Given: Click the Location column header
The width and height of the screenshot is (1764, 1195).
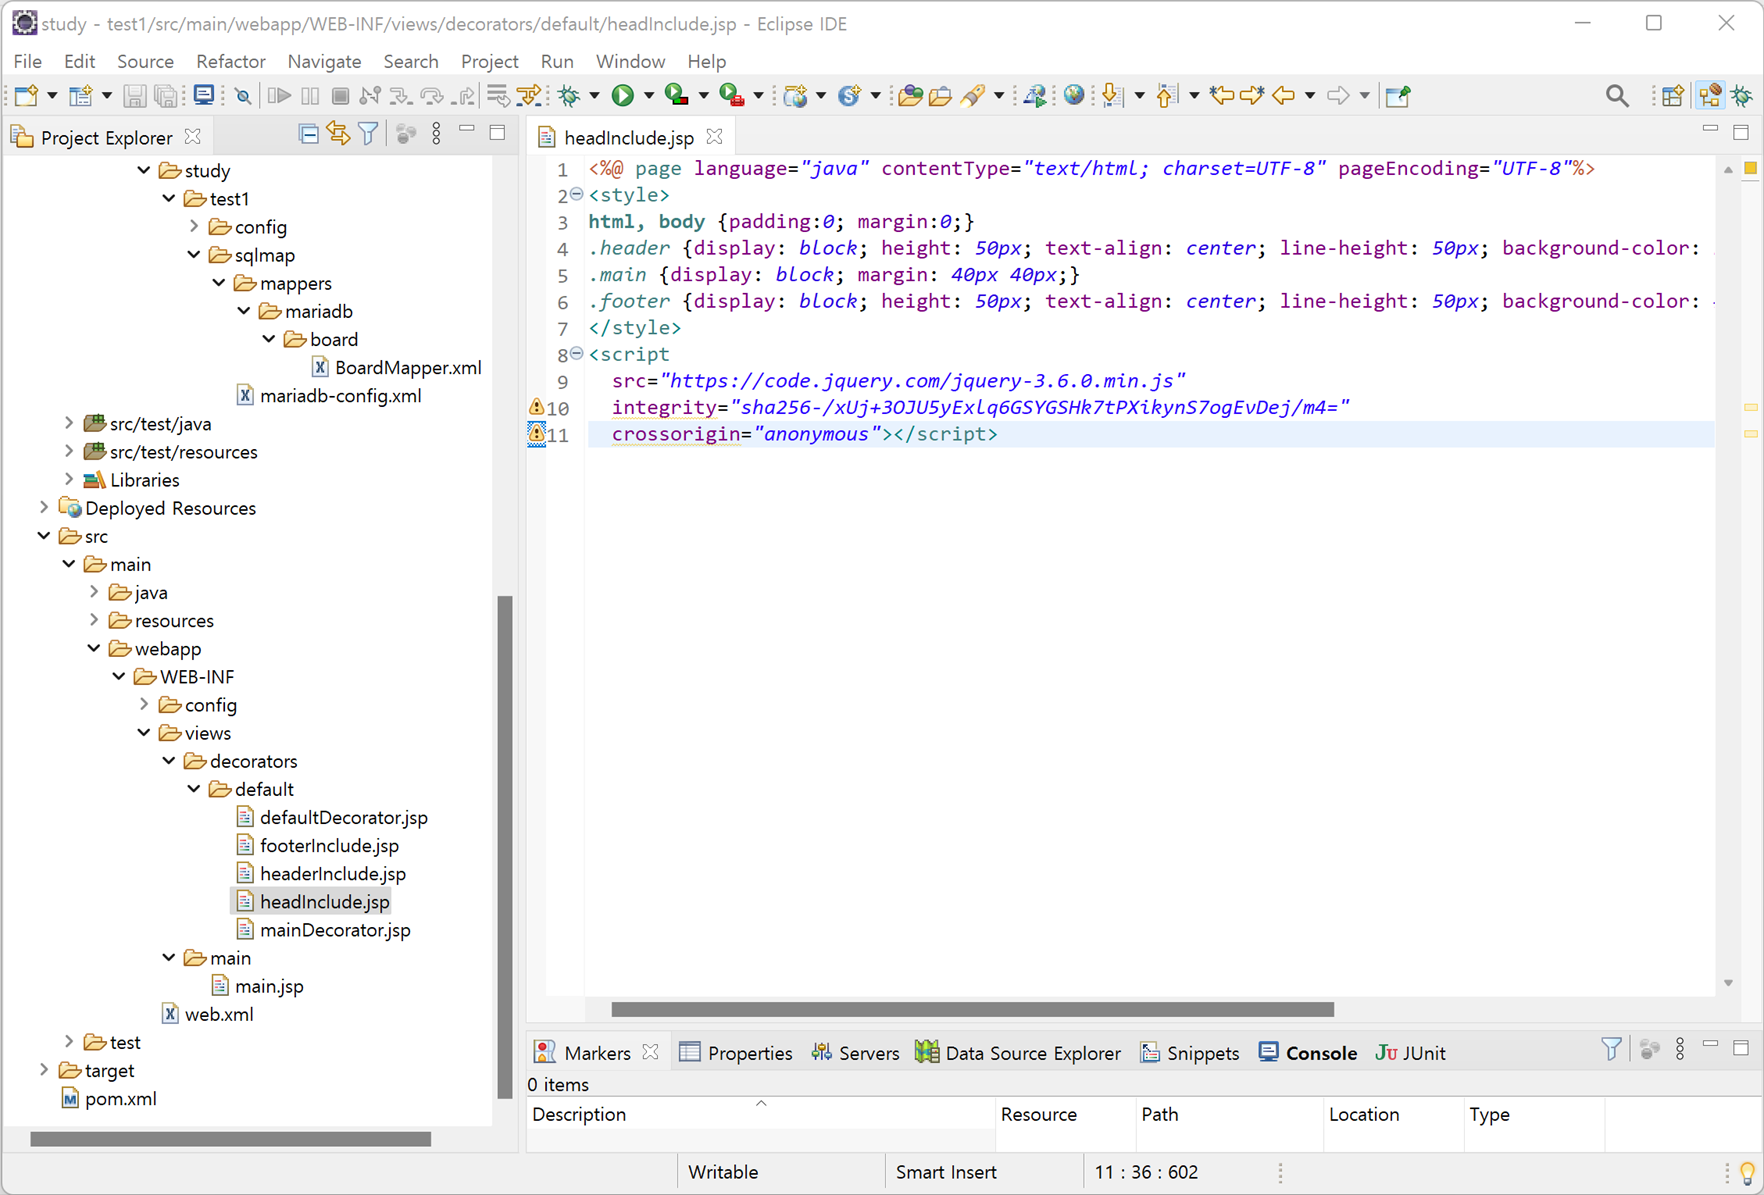Looking at the screenshot, I should [x=1393, y=1113].
